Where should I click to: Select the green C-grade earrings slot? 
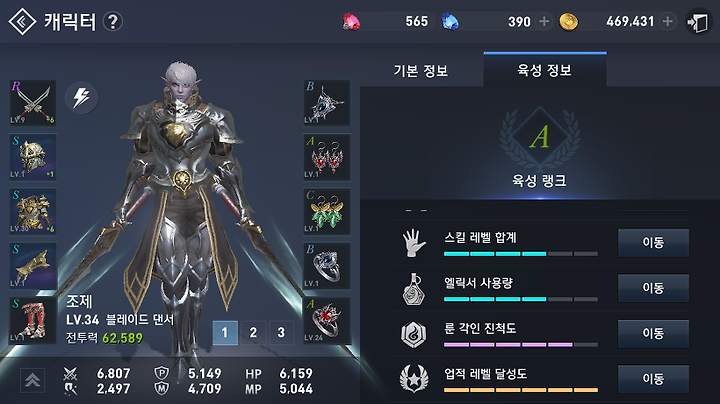coord(326,211)
